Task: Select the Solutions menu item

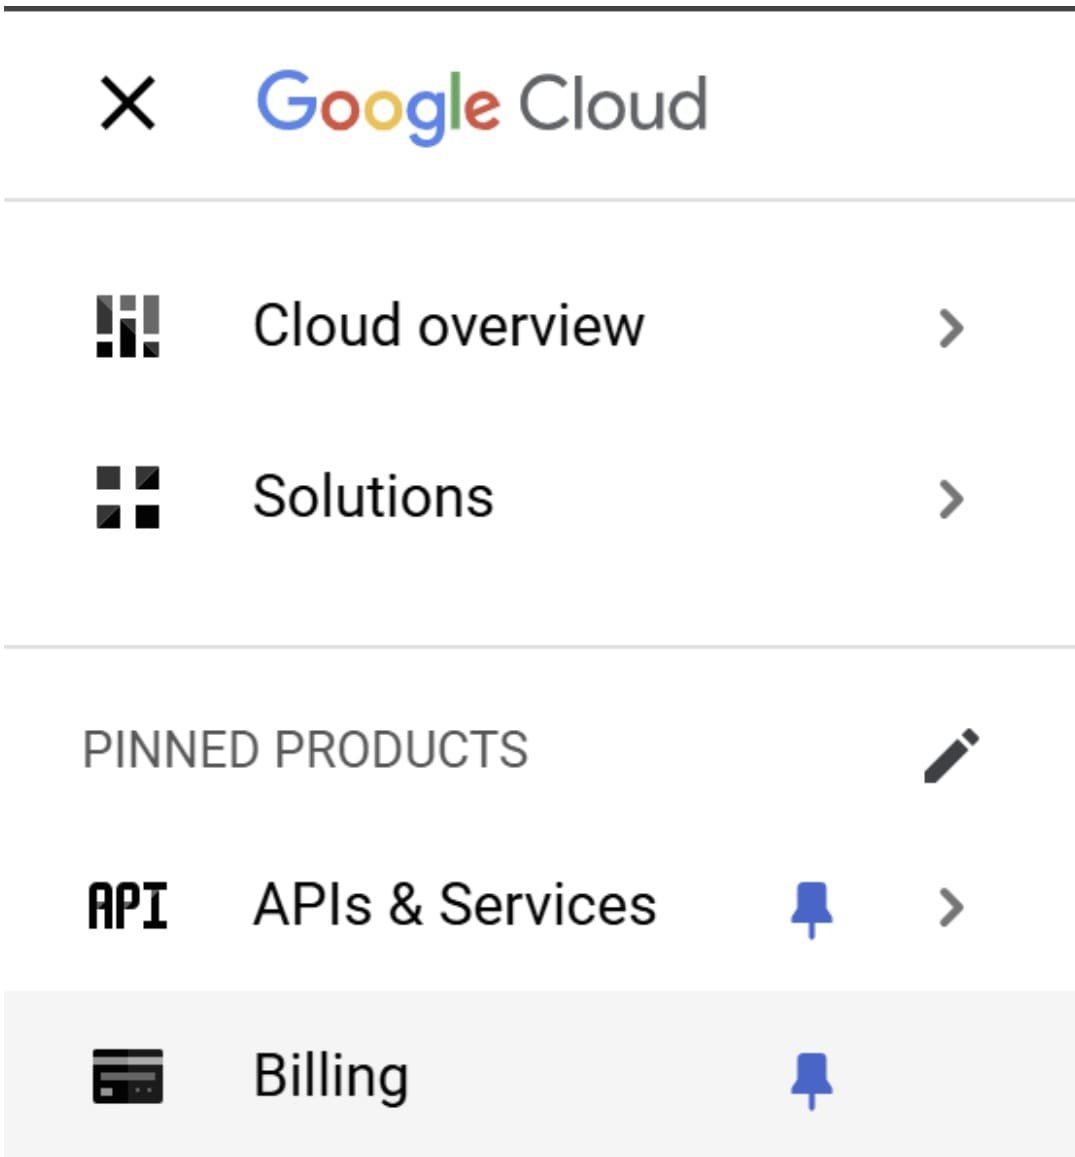Action: click(x=373, y=496)
